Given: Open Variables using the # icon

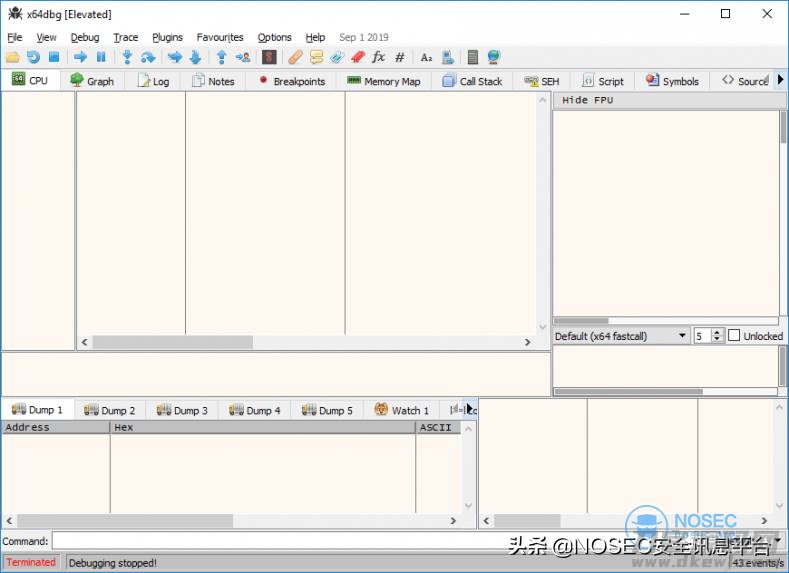Looking at the screenshot, I should 400,57.
